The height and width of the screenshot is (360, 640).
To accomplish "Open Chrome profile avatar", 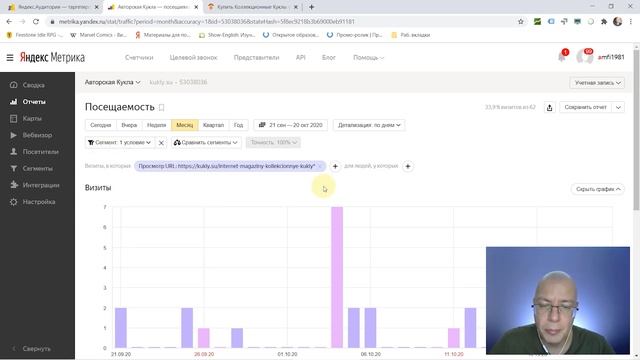I will pyautogui.click(x=618, y=22).
